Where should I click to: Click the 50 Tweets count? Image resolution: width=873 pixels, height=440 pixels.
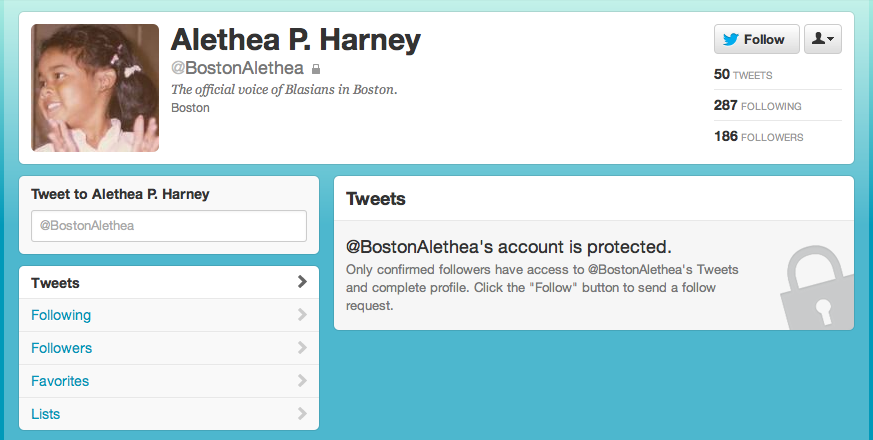point(743,75)
